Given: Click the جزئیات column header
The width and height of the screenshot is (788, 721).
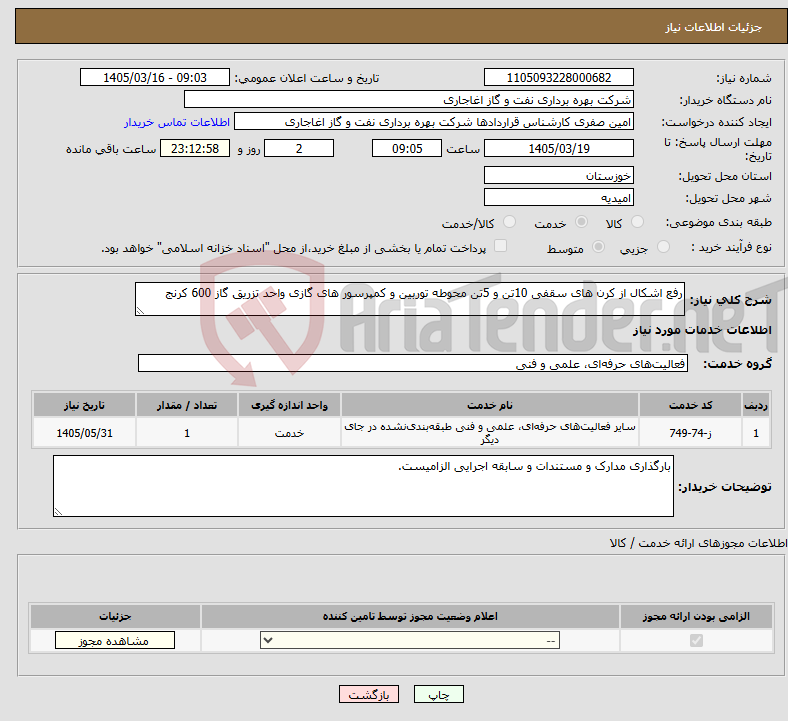Looking at the screenshot, I should click(x=115, y=616).
